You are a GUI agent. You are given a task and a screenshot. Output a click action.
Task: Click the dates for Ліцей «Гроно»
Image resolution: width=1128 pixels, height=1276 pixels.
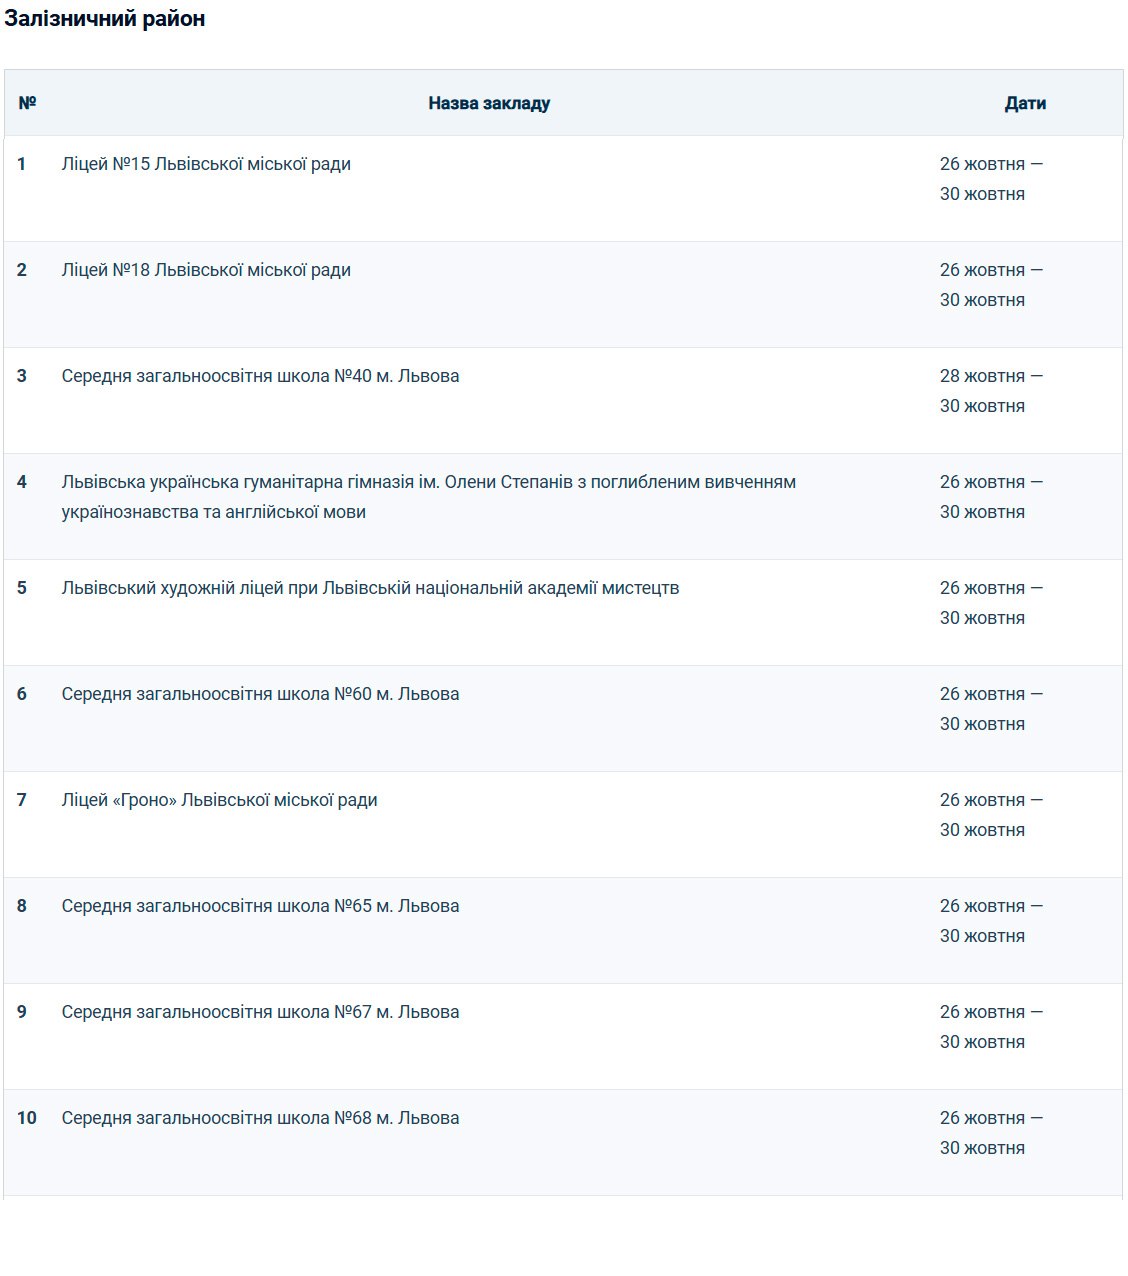[x=991, y=815]
